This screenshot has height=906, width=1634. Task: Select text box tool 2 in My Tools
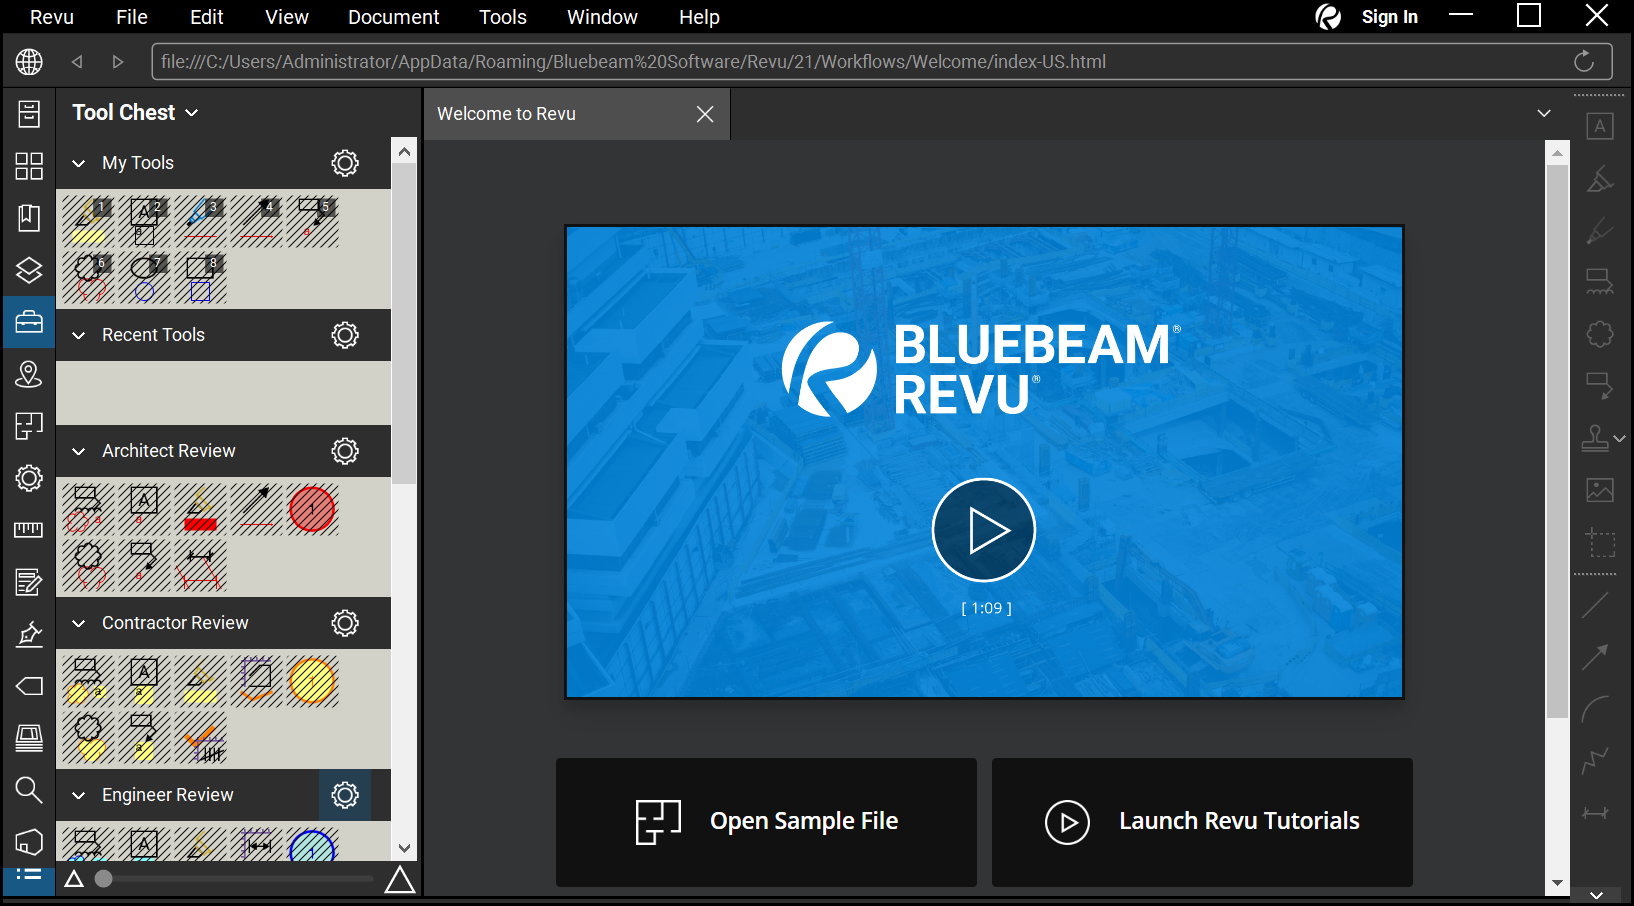pos(144,221)
